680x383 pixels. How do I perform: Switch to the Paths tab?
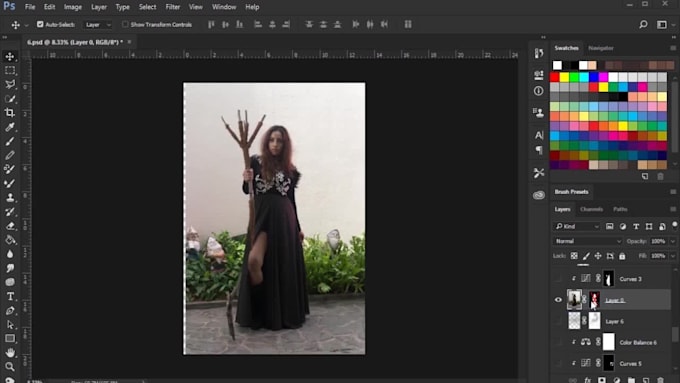pyautogui.click(x=620, y=209)
